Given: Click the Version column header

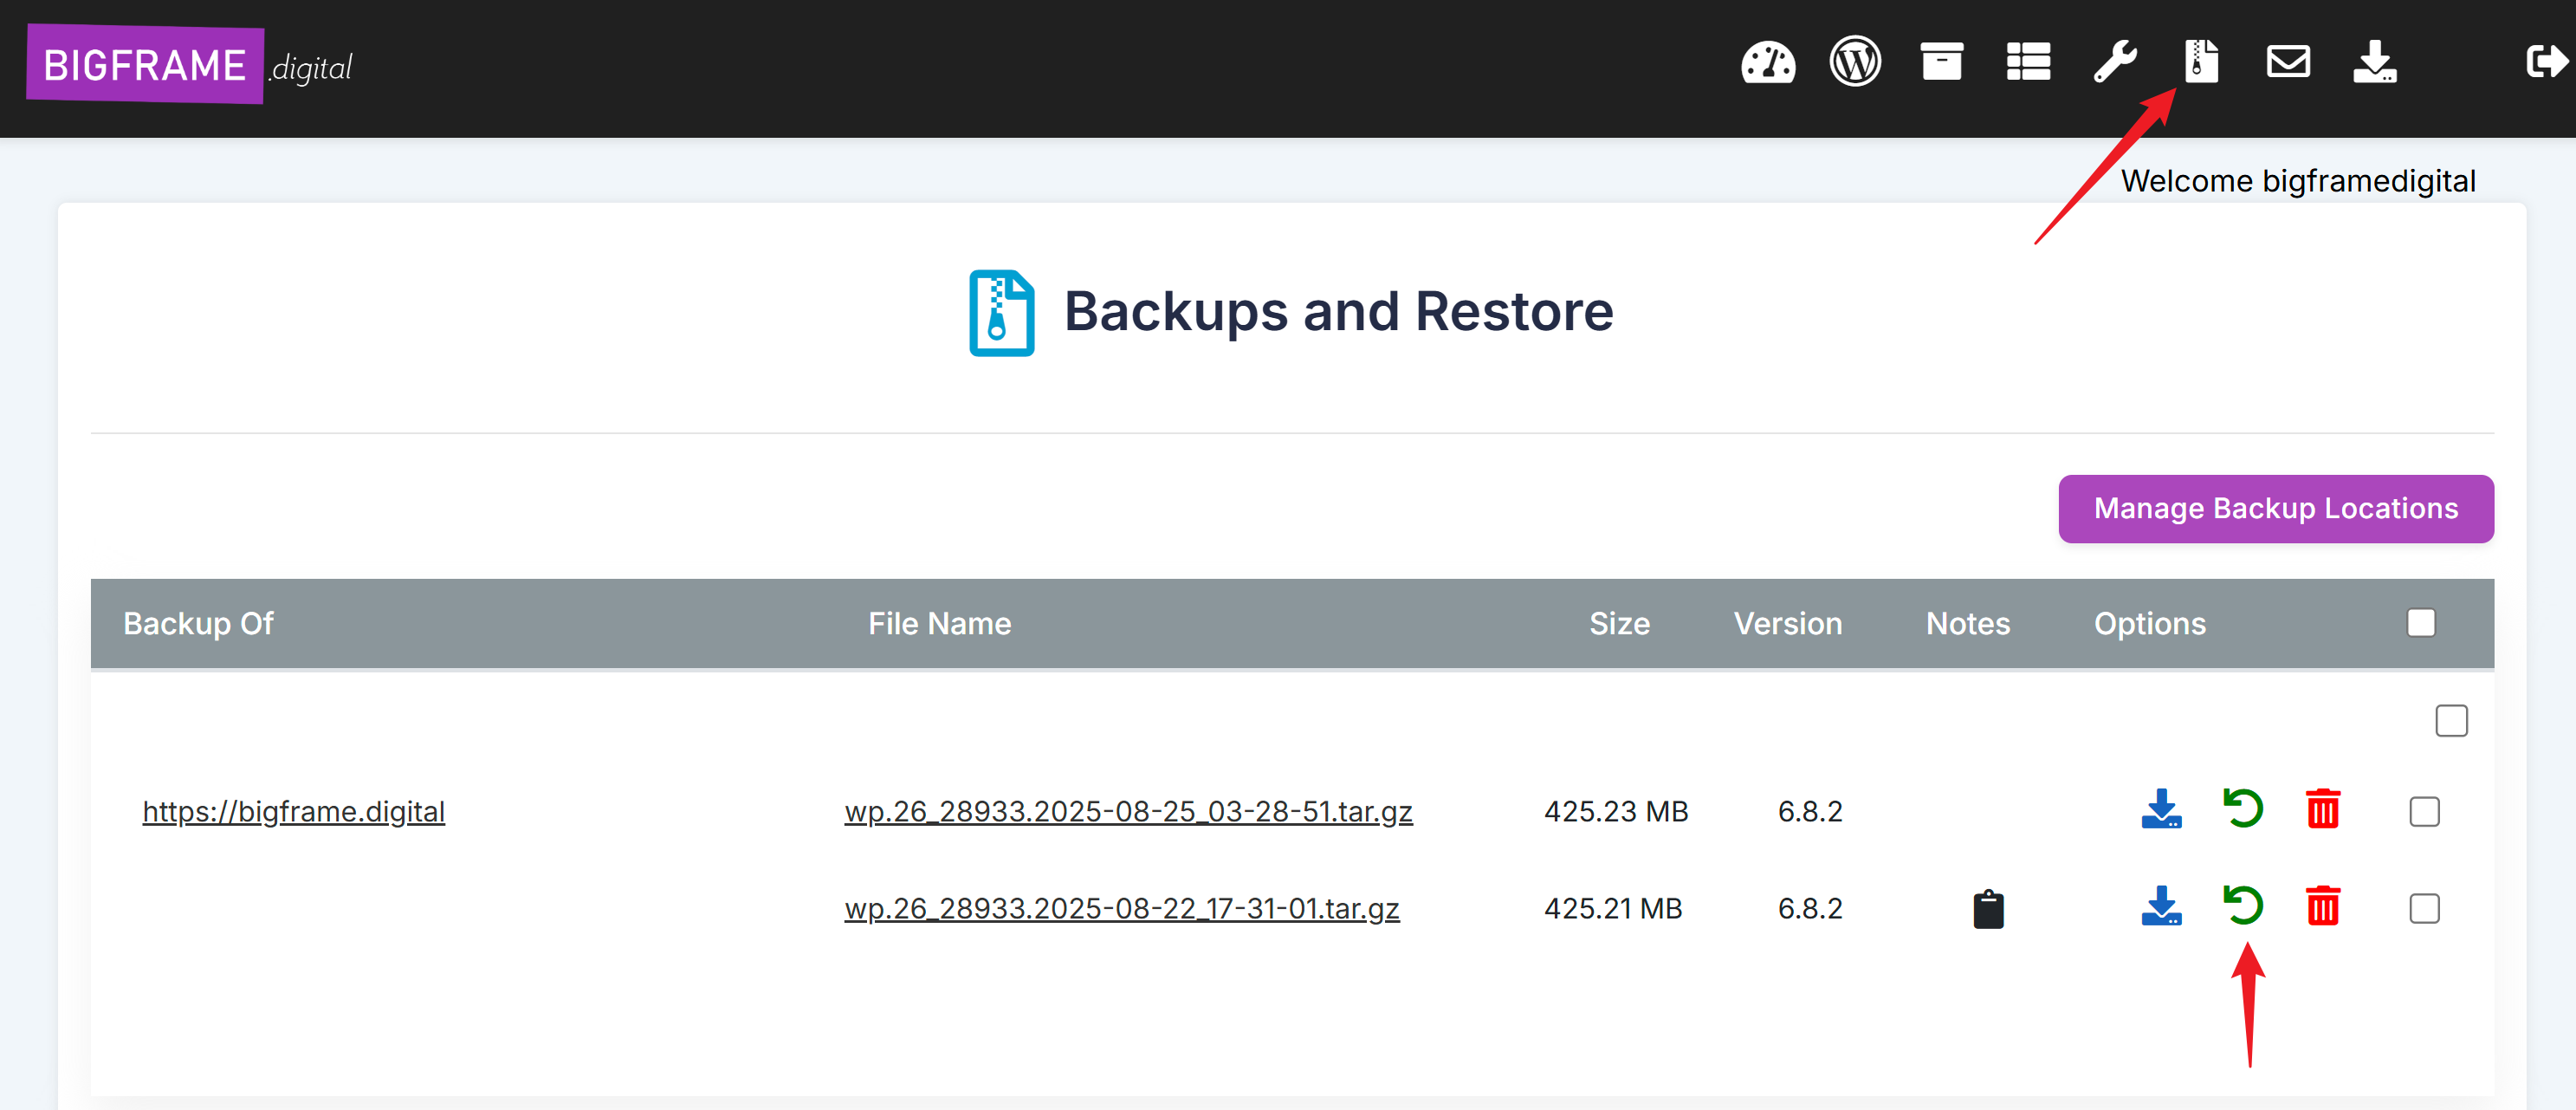Looking at the screenshot, I should [1787, 623].
